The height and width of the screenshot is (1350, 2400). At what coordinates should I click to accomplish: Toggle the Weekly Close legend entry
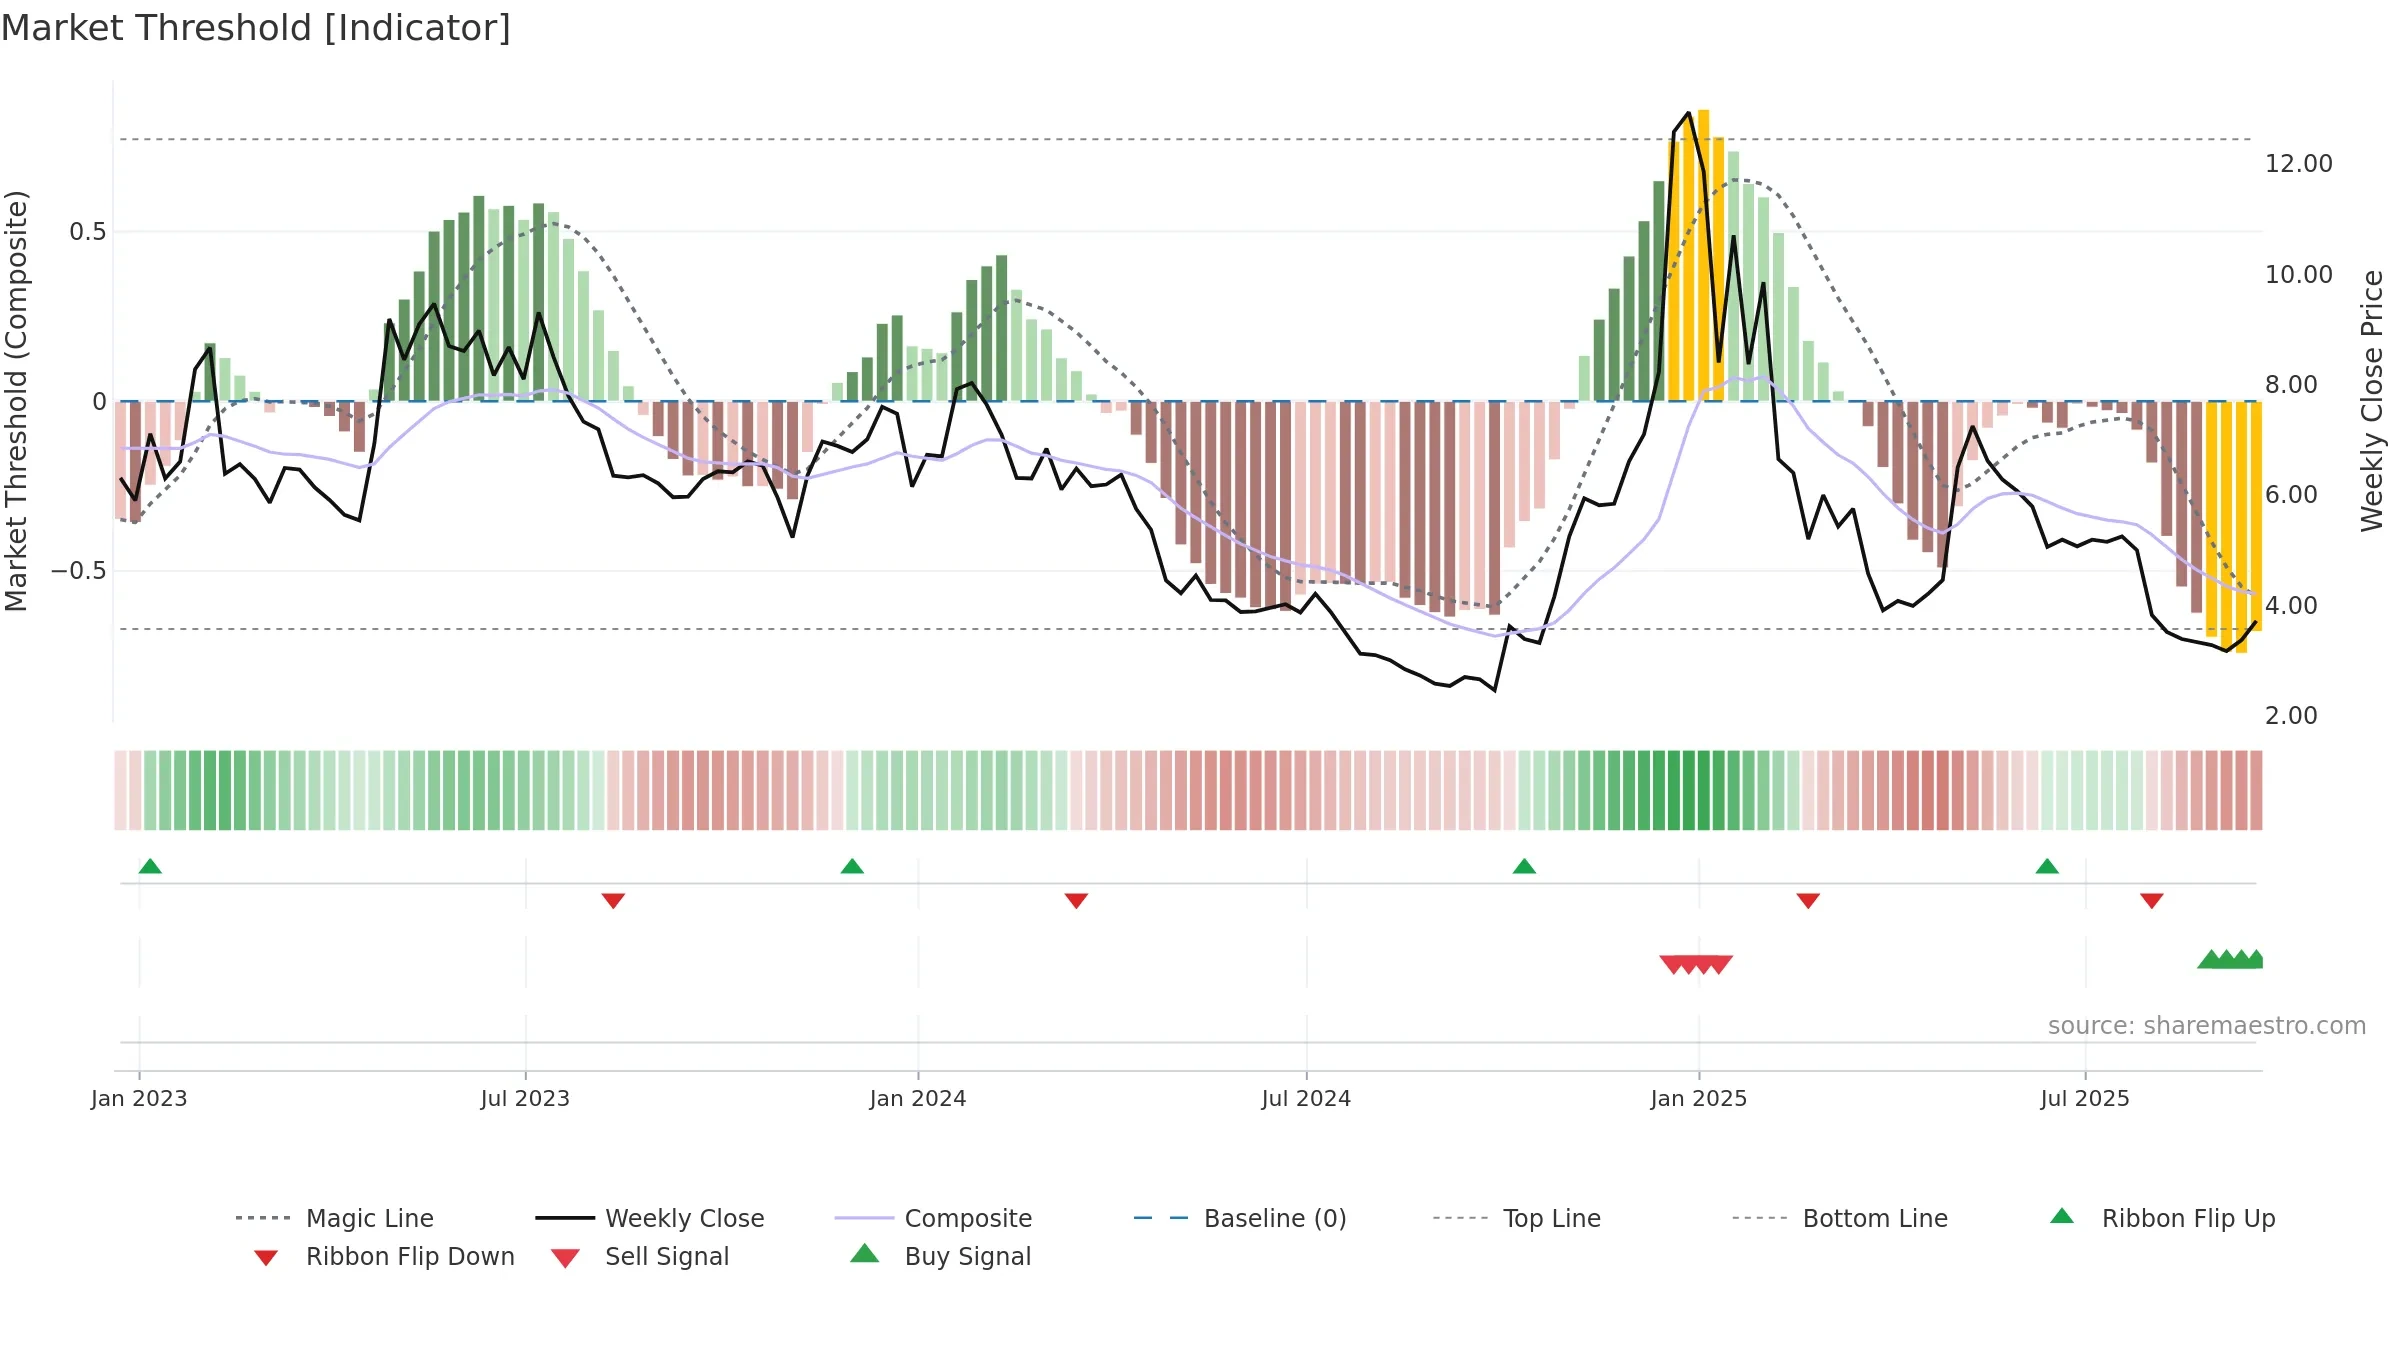(649, 1218)
